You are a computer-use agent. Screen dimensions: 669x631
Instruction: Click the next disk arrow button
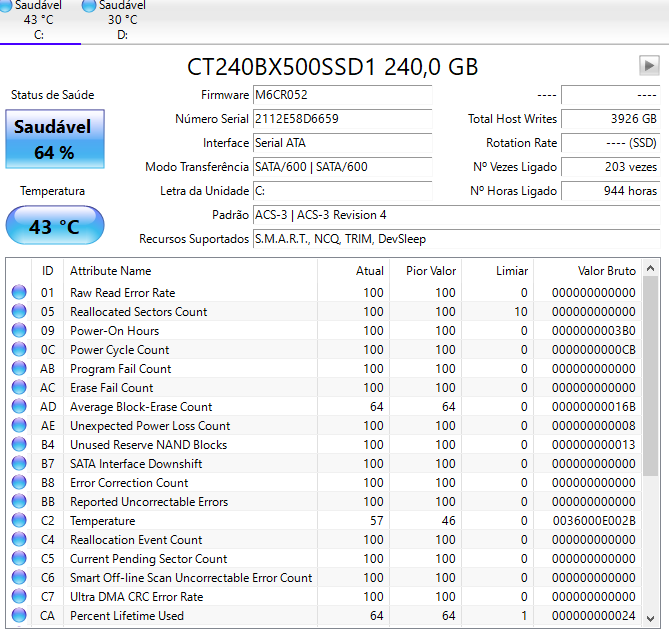(x=649, y=66)
